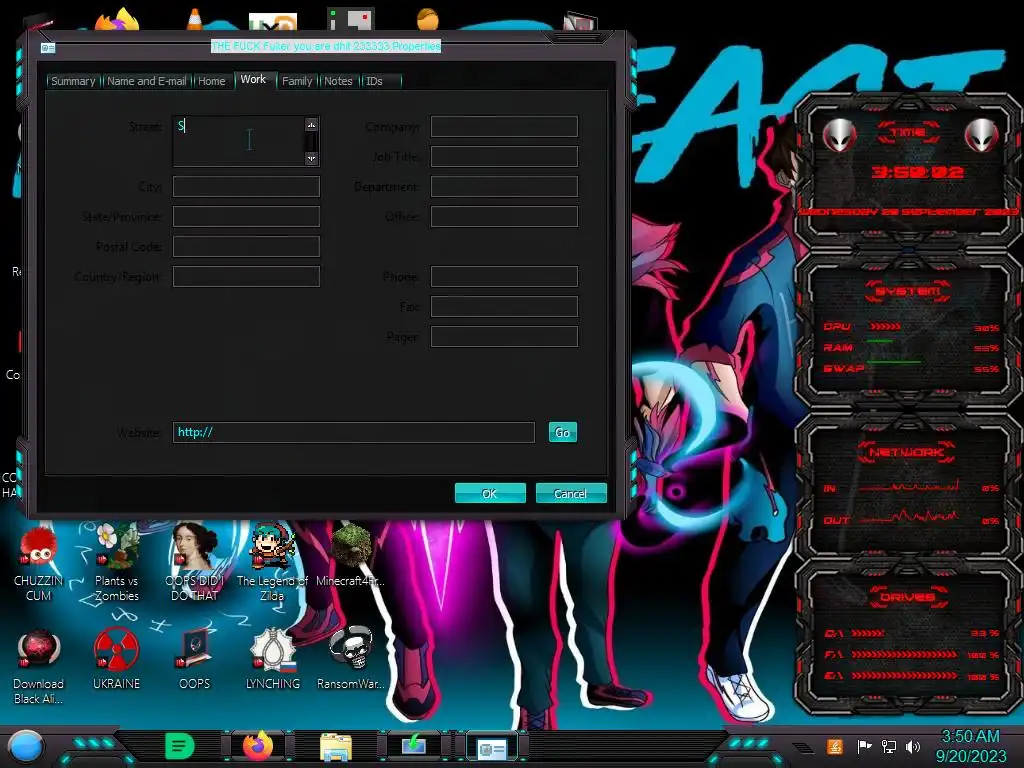Click the Start orb on the taskbar
1024x768 pixels.
pyautogui.click(x=25, y=747)
